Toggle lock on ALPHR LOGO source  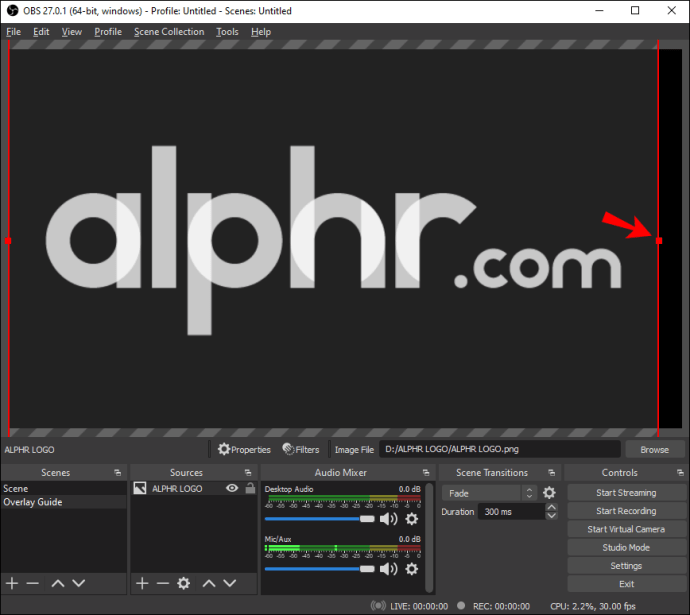pos(250,488)
